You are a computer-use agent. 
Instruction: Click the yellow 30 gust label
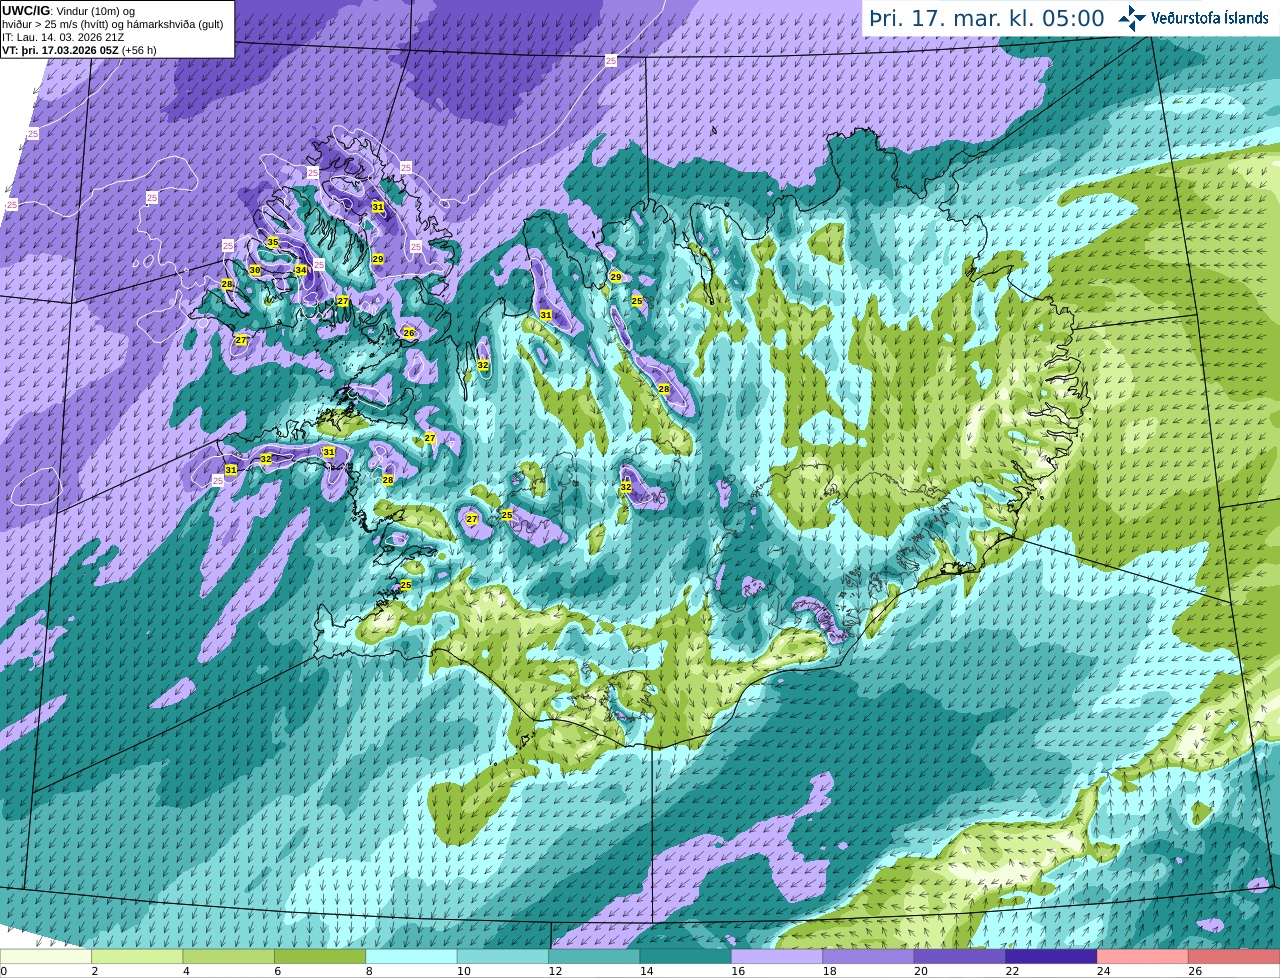pyautogui.click(x=255, y=270)
